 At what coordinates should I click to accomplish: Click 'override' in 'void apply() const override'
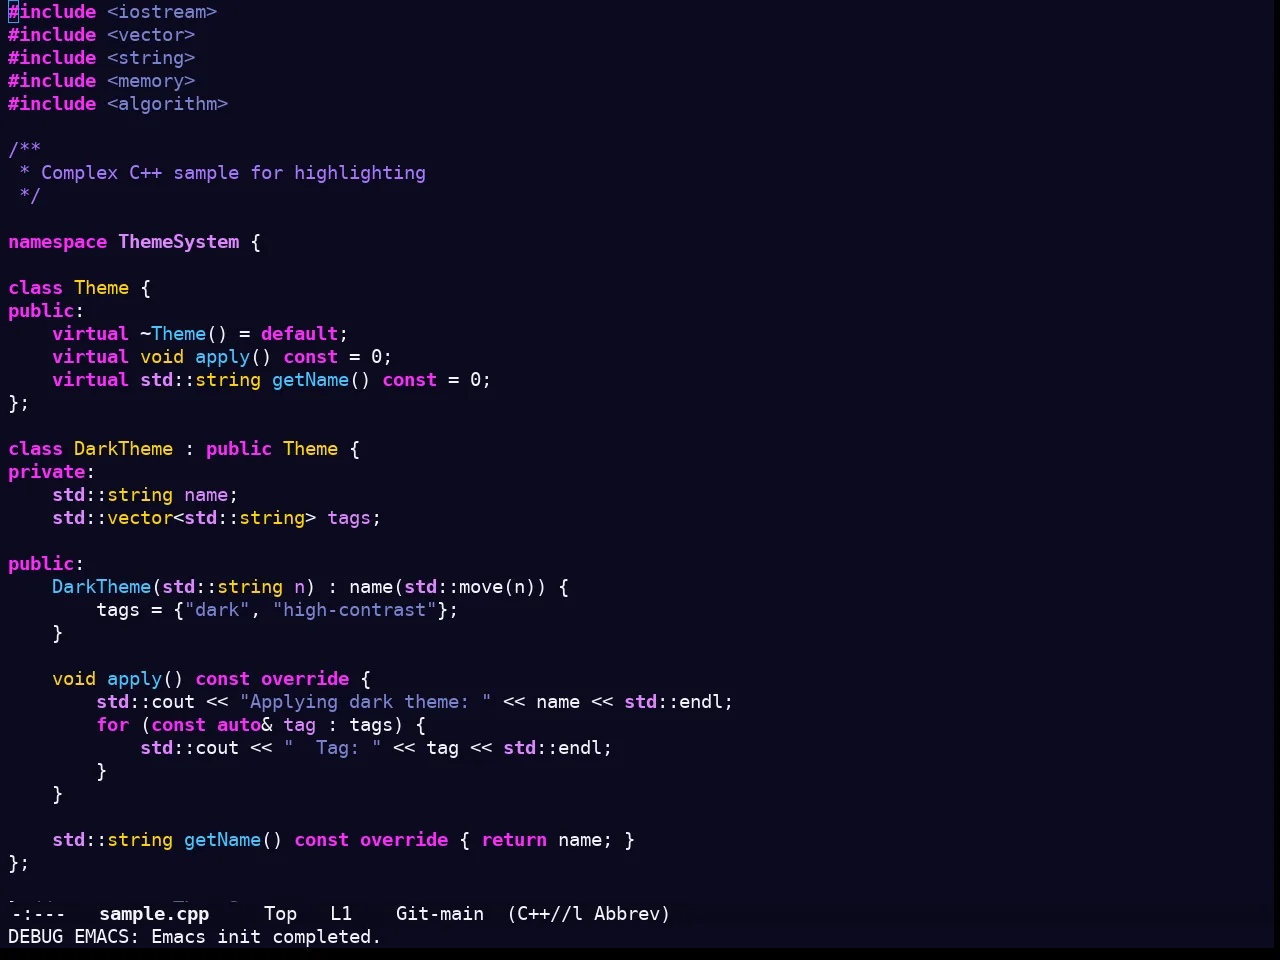coord(305,679)
